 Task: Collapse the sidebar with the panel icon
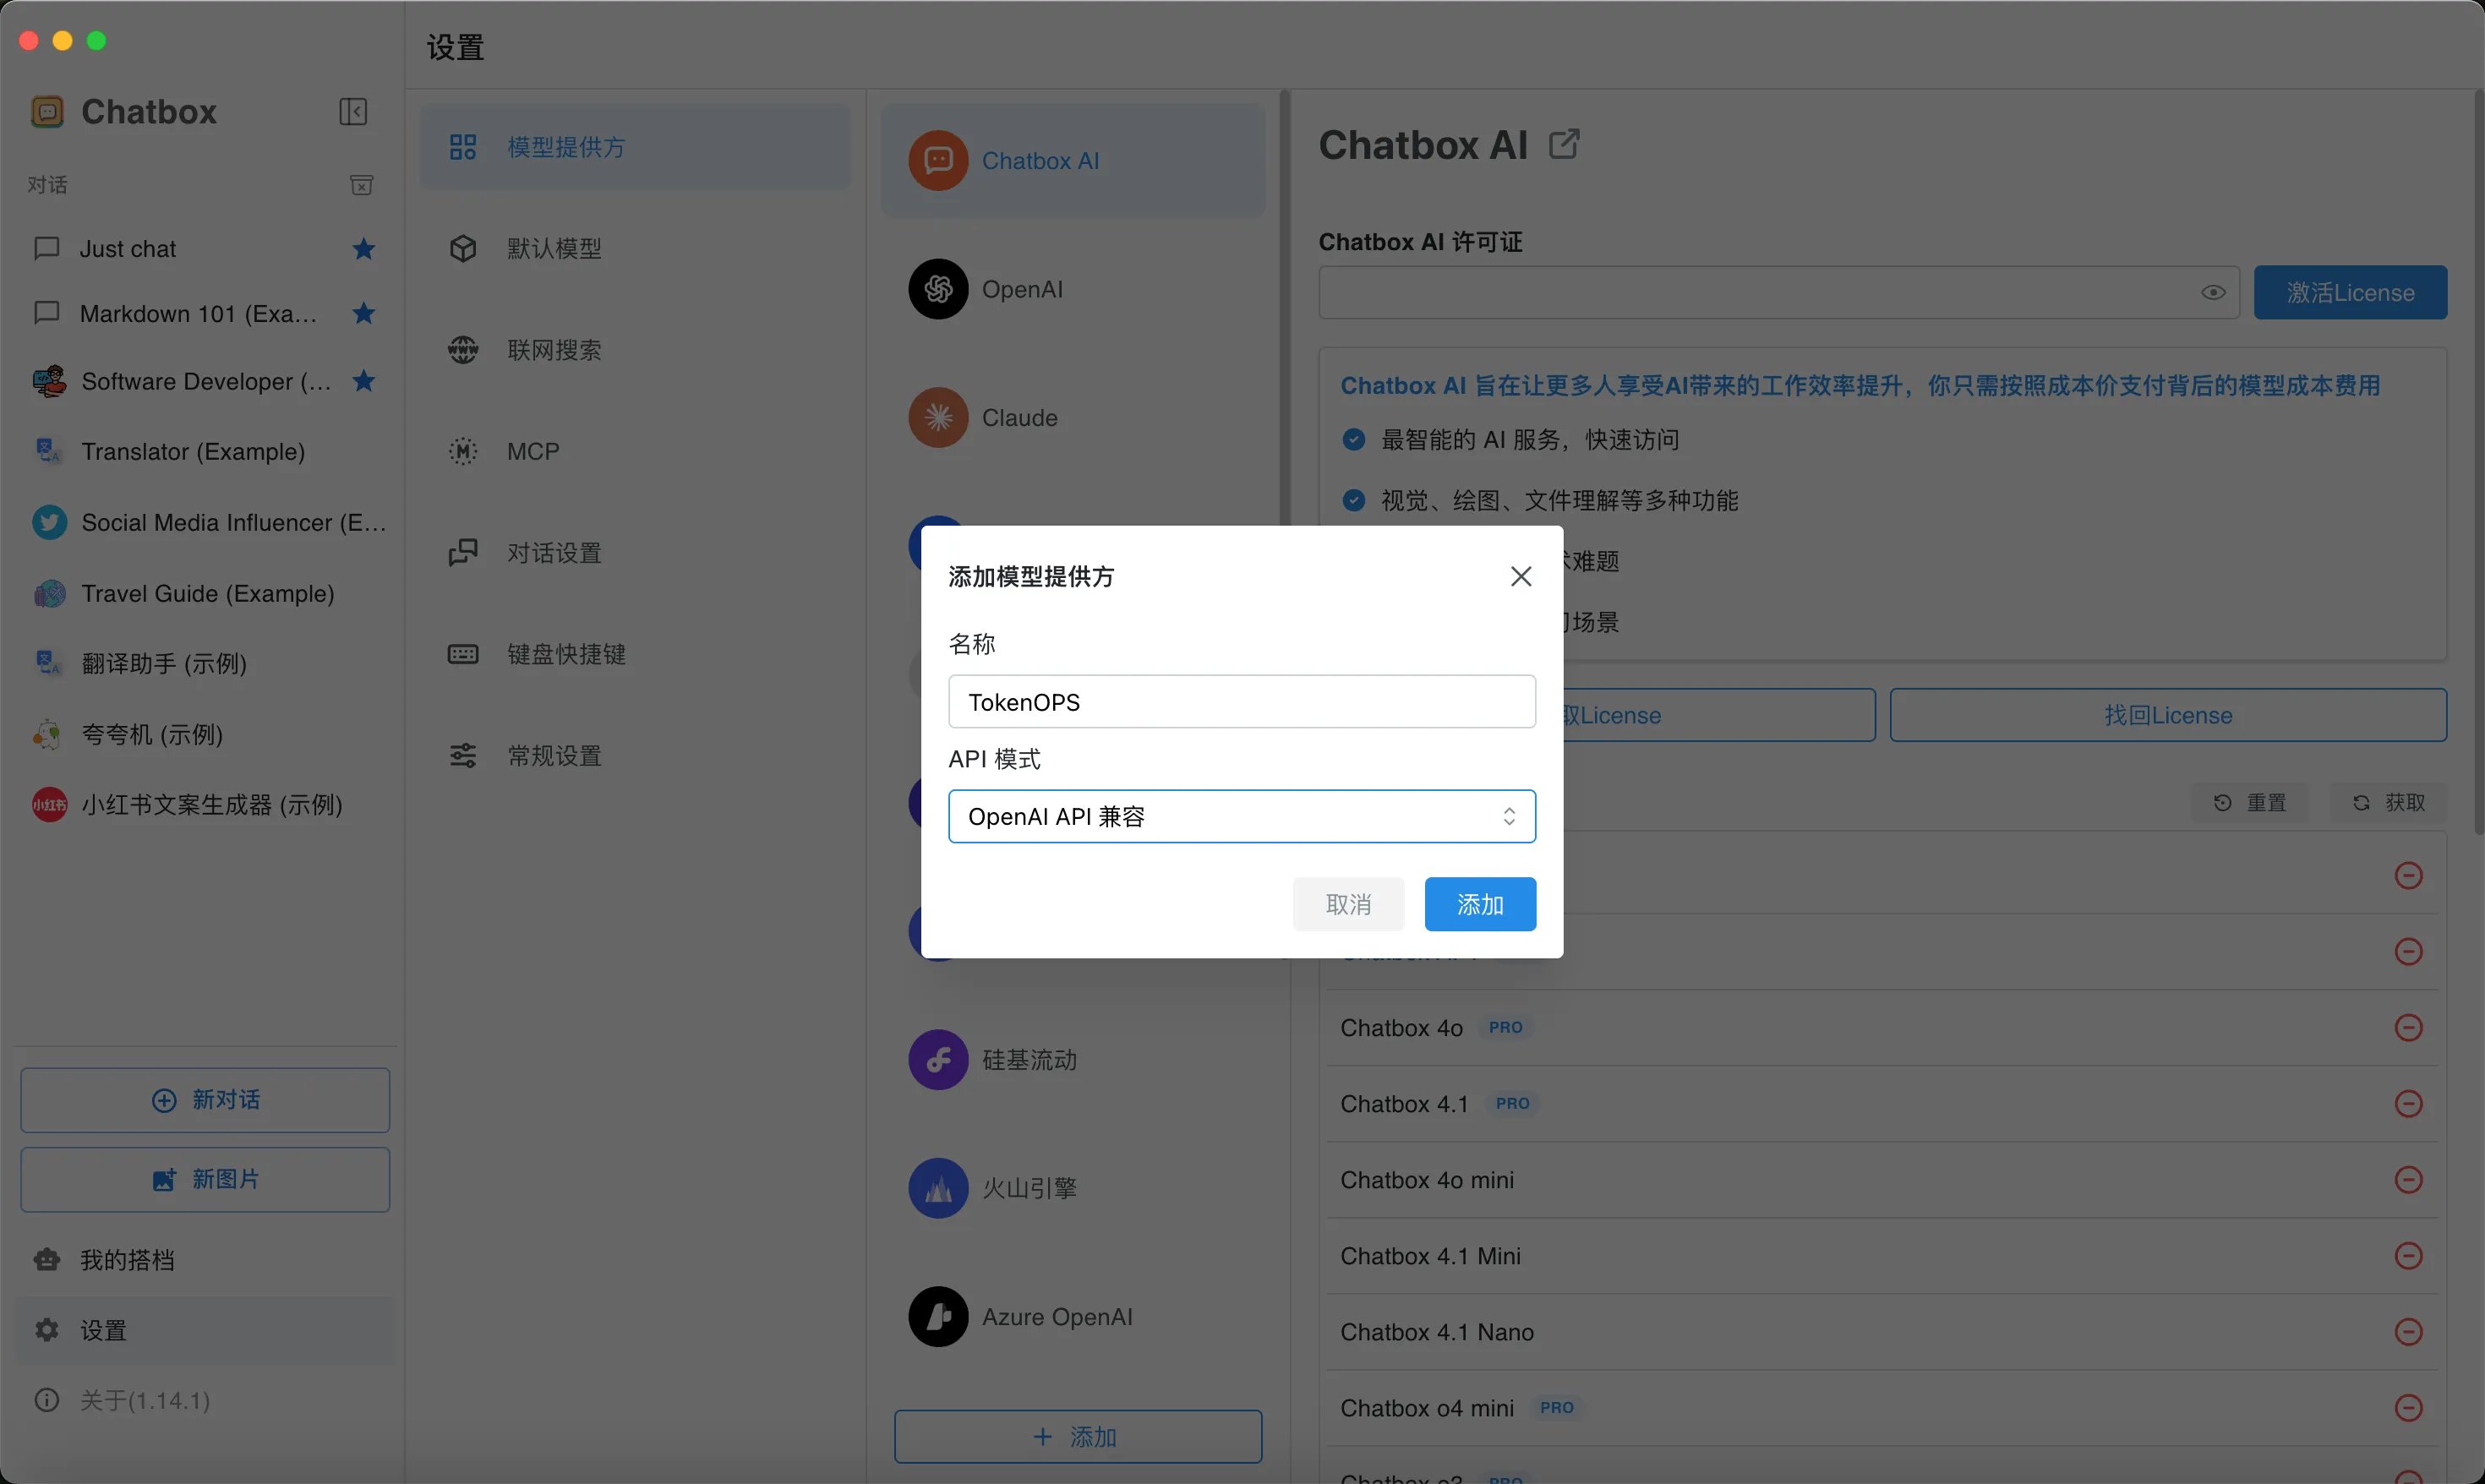point(353,111)
